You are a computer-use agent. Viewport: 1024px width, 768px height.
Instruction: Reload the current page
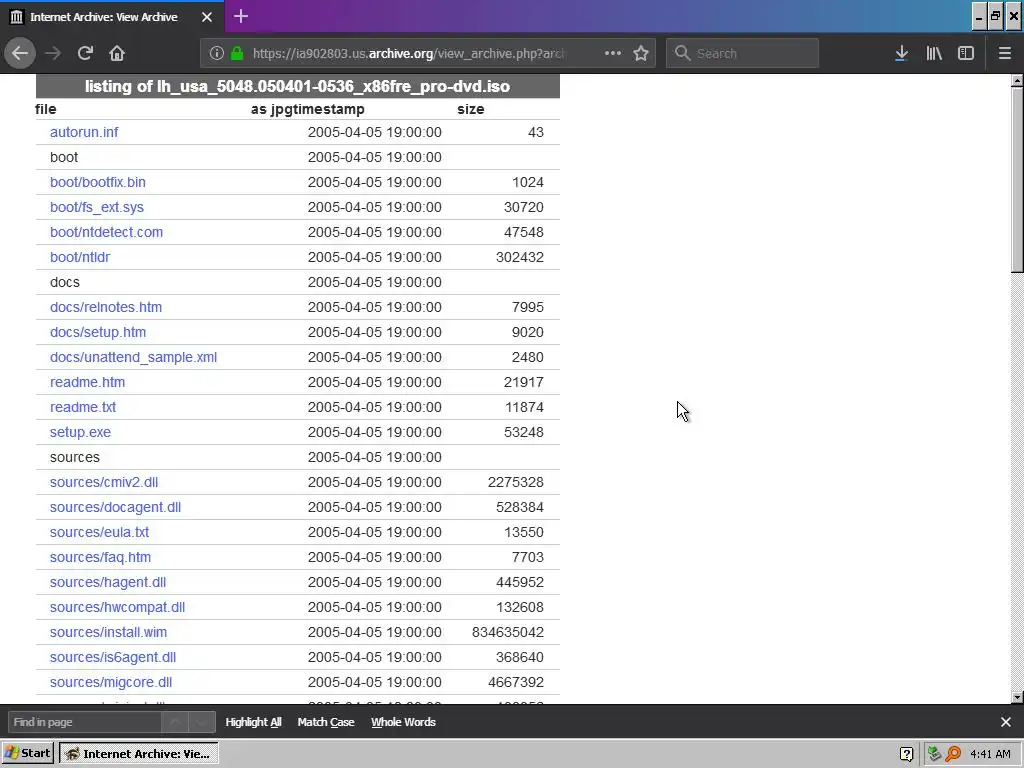[85, 53]
